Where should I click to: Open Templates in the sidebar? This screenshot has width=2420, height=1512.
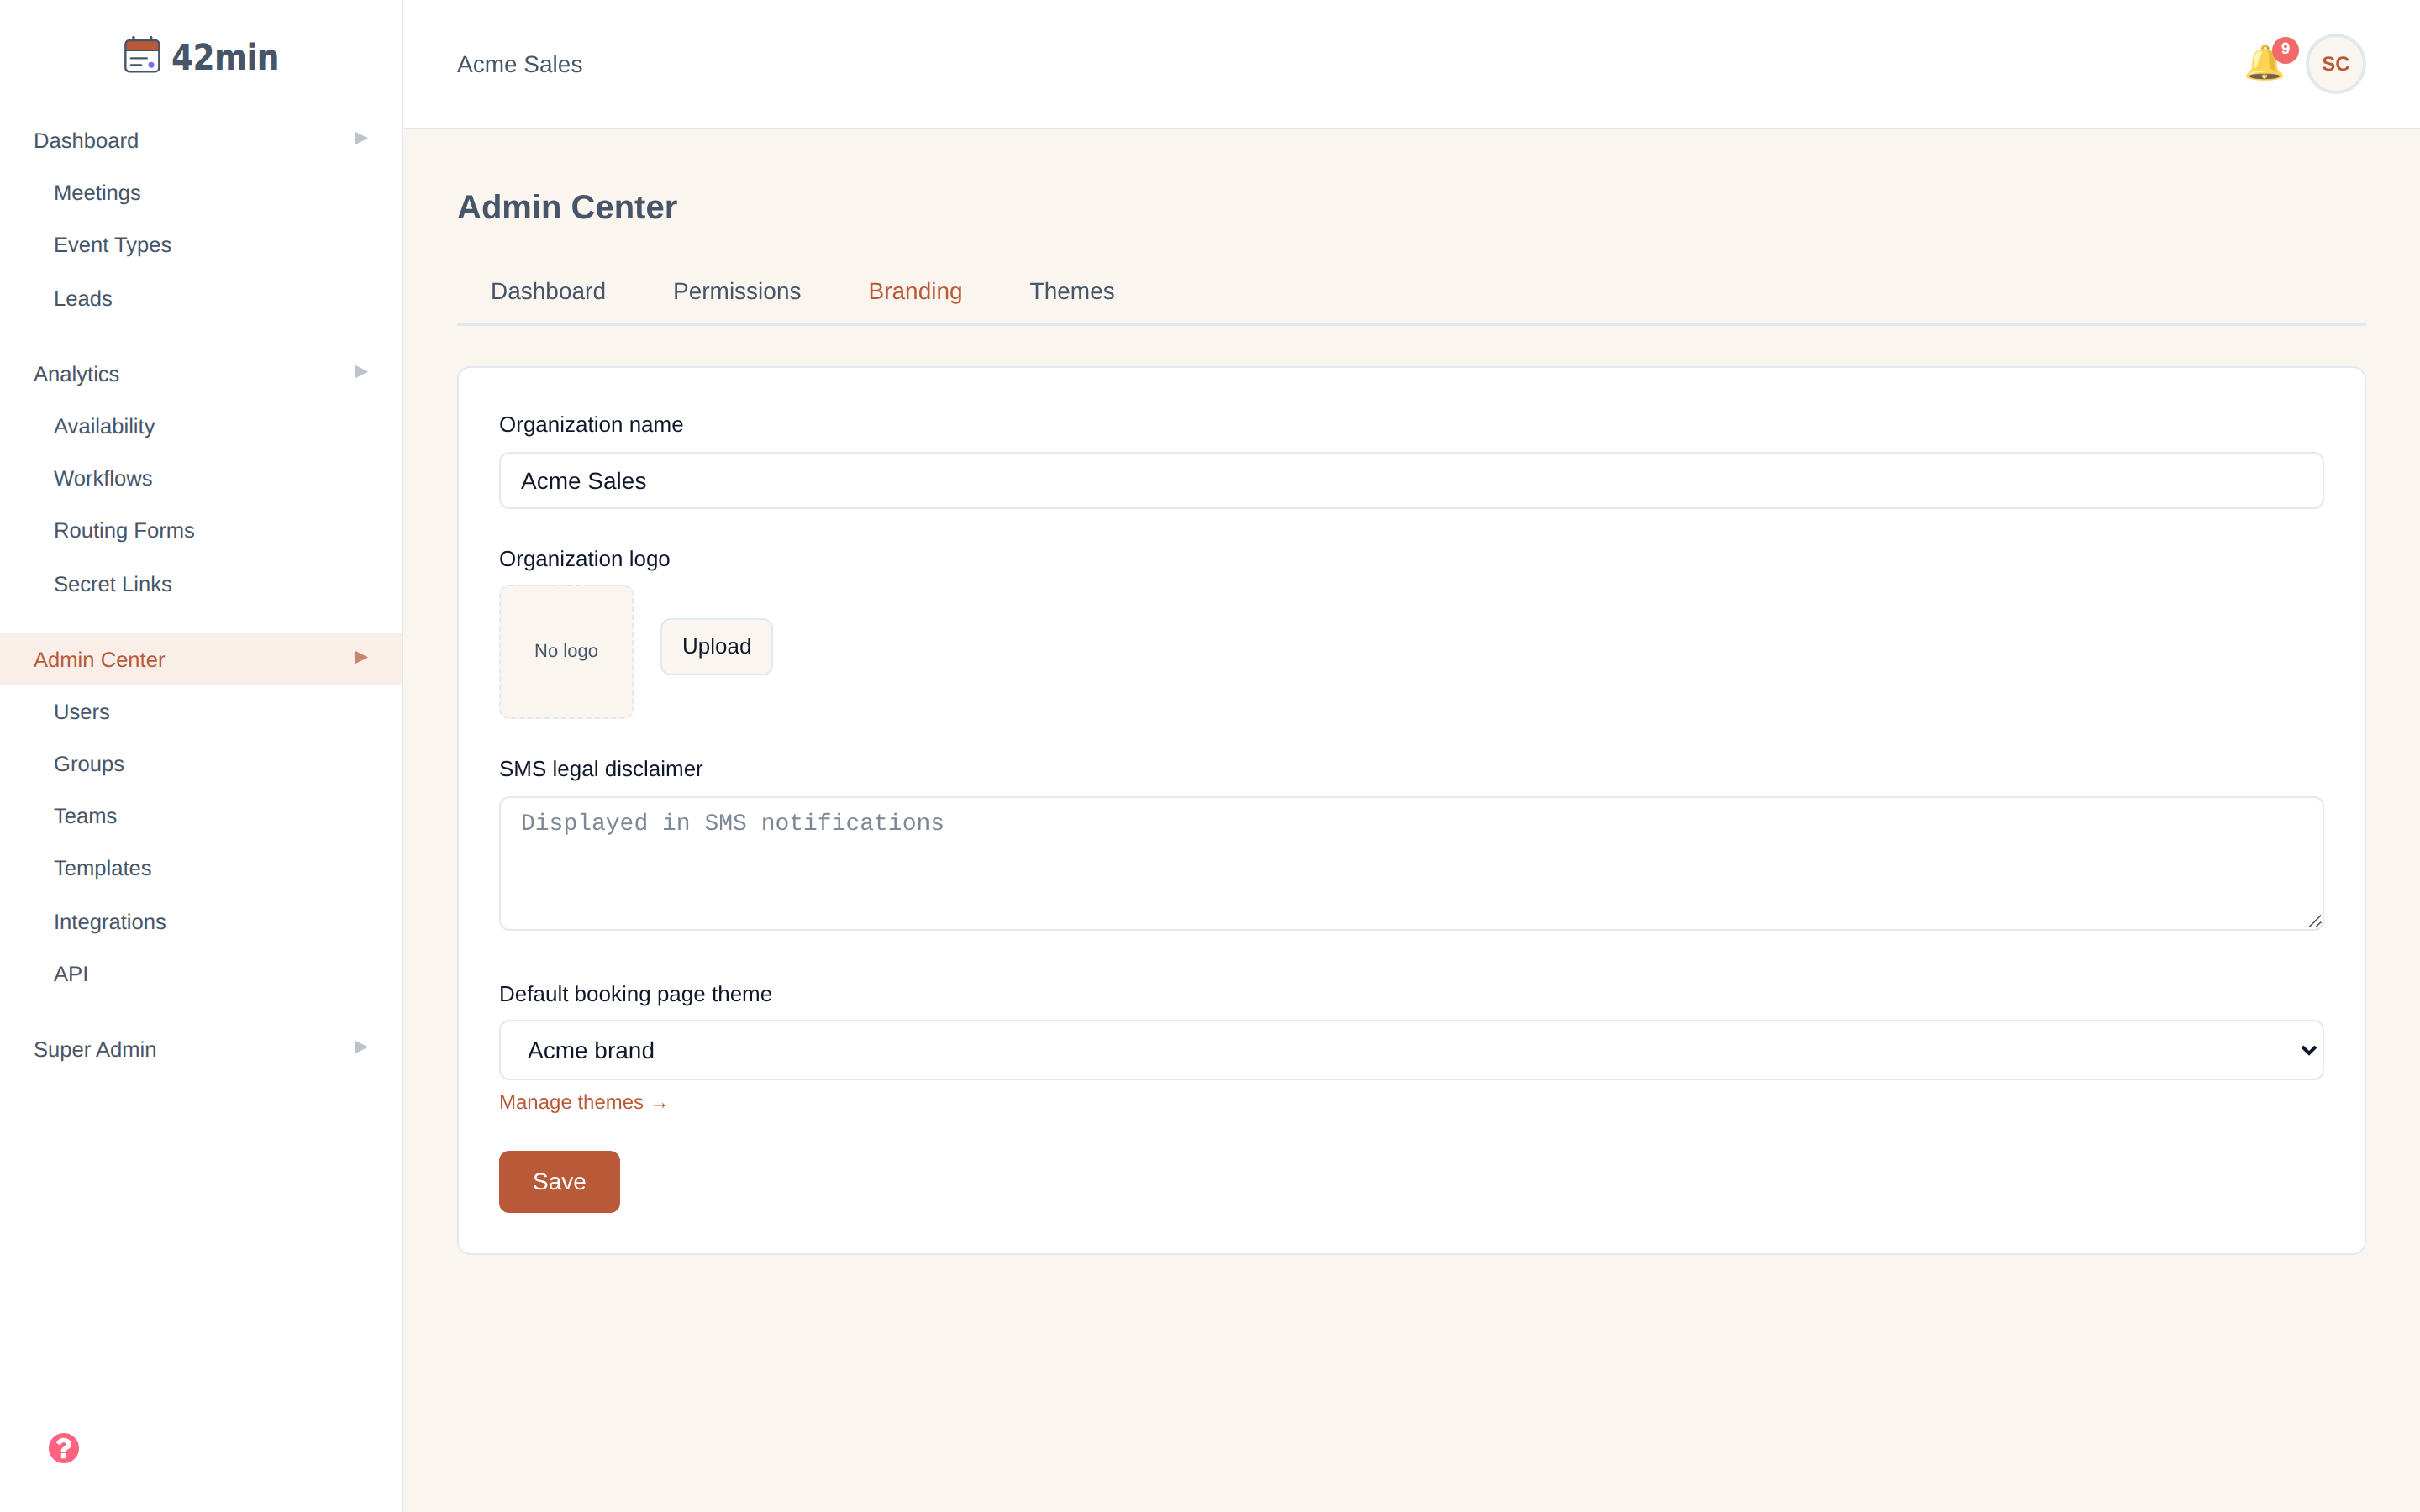pyautogui.click(x=103, y=868)
